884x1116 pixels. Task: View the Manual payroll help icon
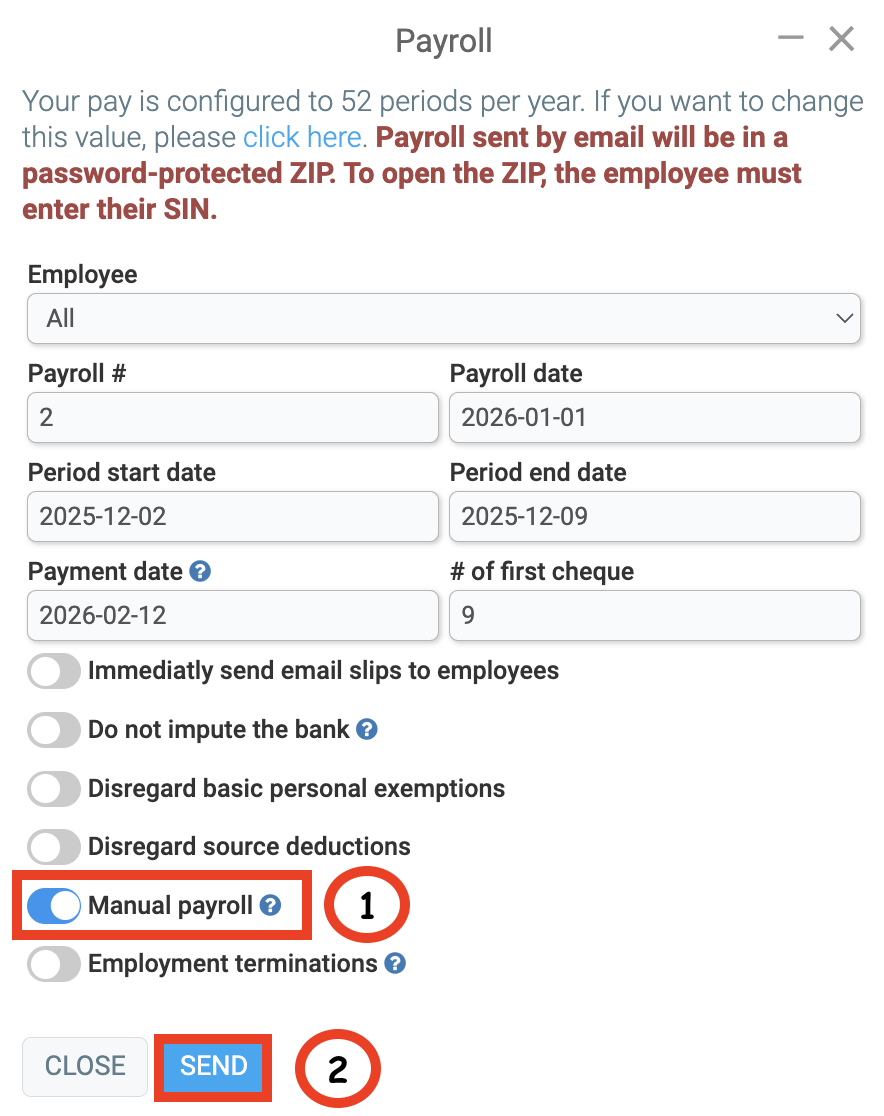pos(268,905)
